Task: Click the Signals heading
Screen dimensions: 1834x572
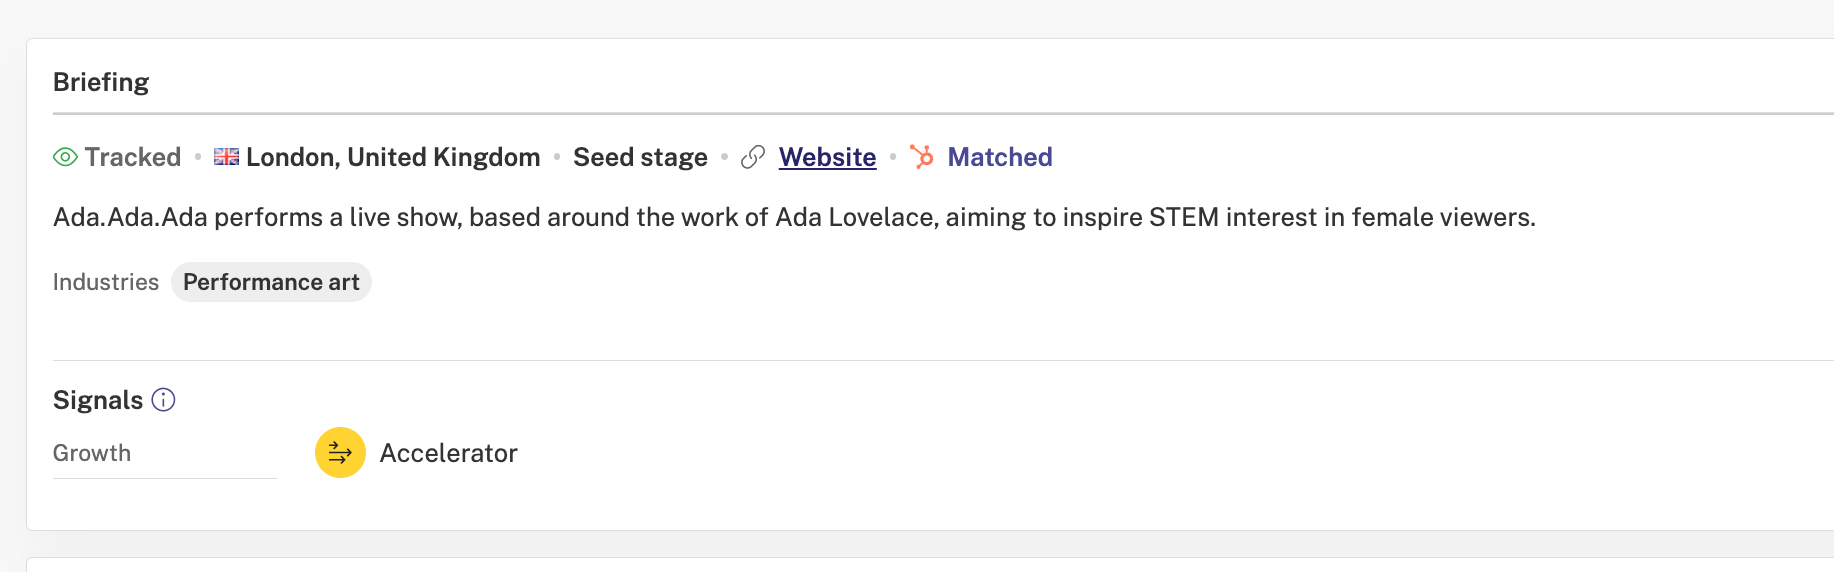Action: coord(98,400)
